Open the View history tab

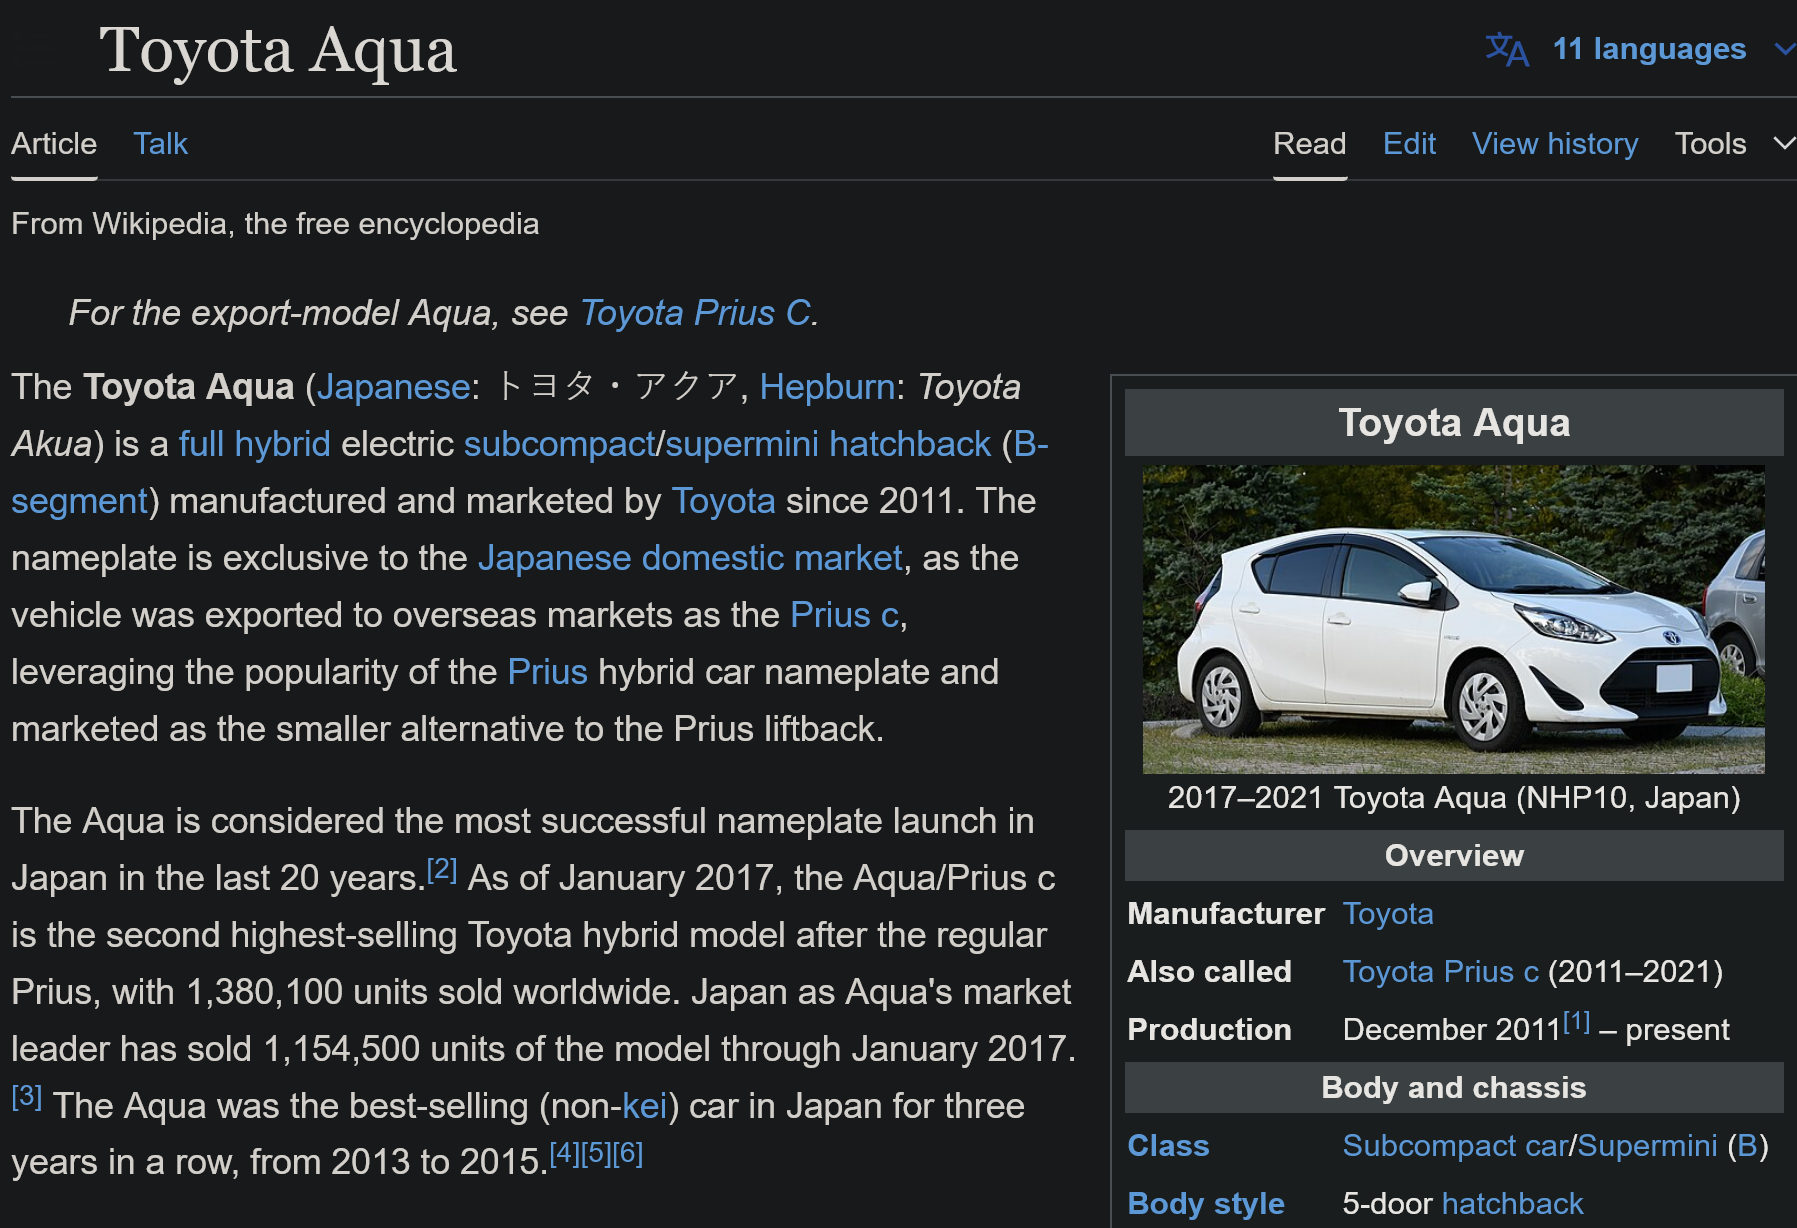point(1555,144)
